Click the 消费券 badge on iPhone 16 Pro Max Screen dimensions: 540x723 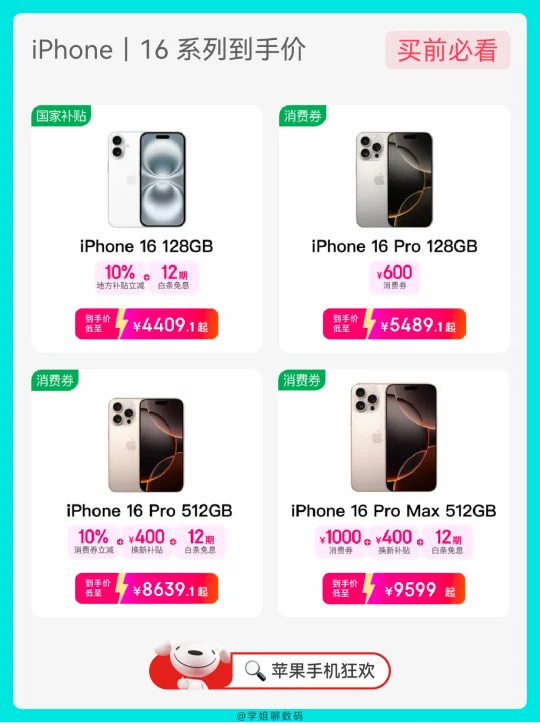point(302,380)
